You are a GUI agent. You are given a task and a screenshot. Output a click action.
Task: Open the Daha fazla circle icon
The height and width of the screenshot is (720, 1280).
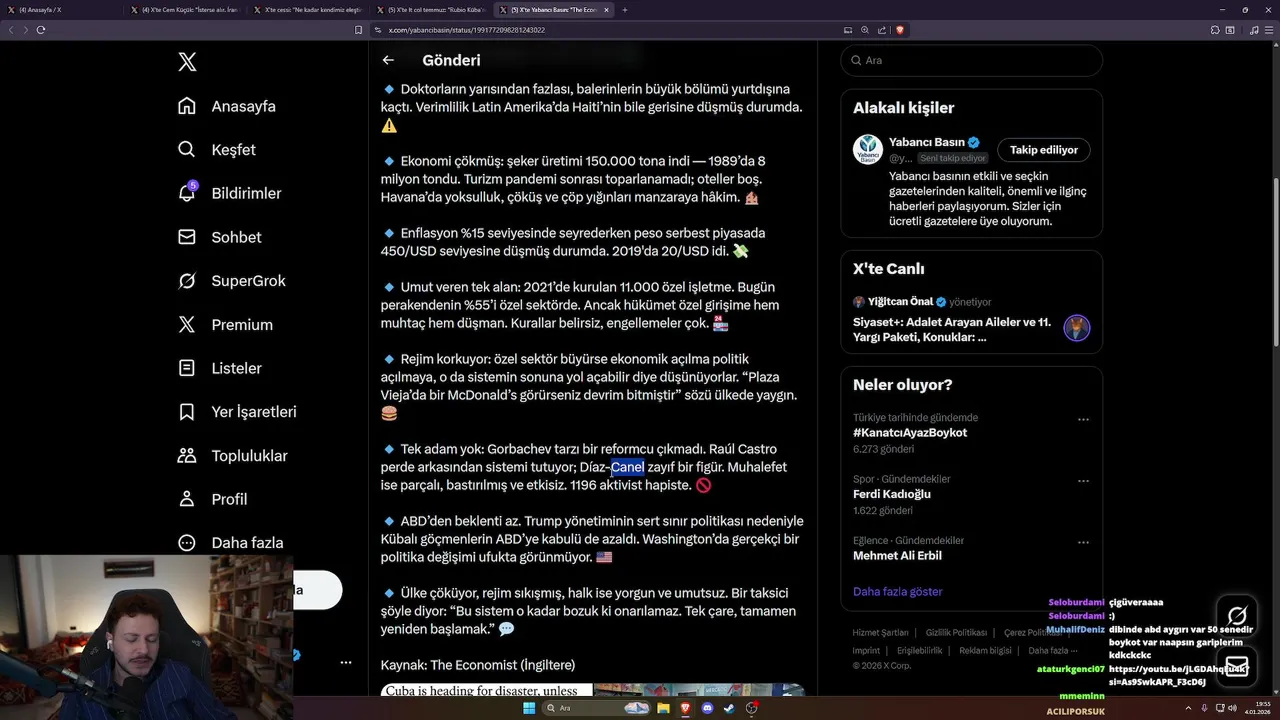point(187,543)
